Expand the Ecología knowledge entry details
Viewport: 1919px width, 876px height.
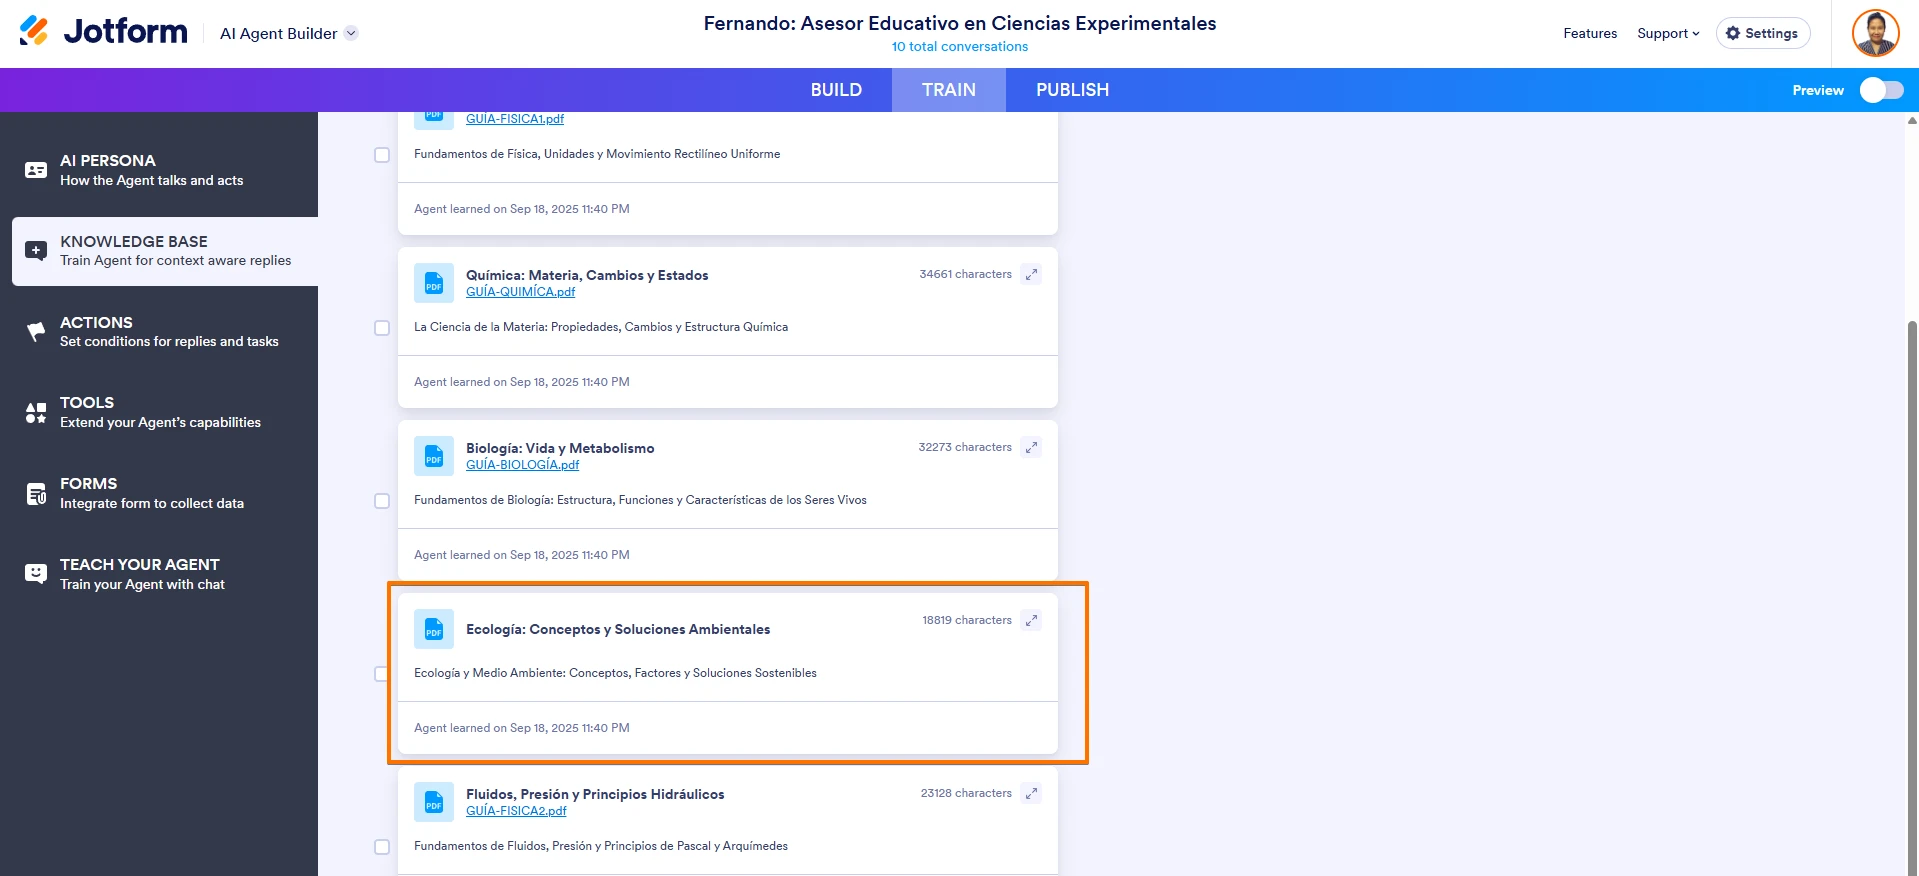pyautogui.click(x=1030, y=620)
